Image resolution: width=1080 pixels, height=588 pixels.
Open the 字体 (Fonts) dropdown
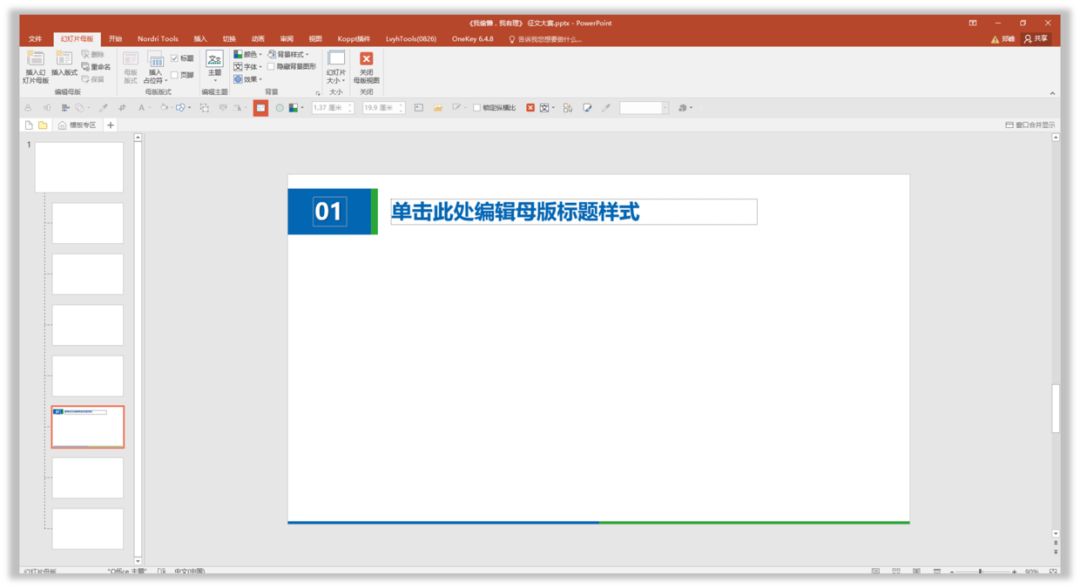[x=247, y=67]
